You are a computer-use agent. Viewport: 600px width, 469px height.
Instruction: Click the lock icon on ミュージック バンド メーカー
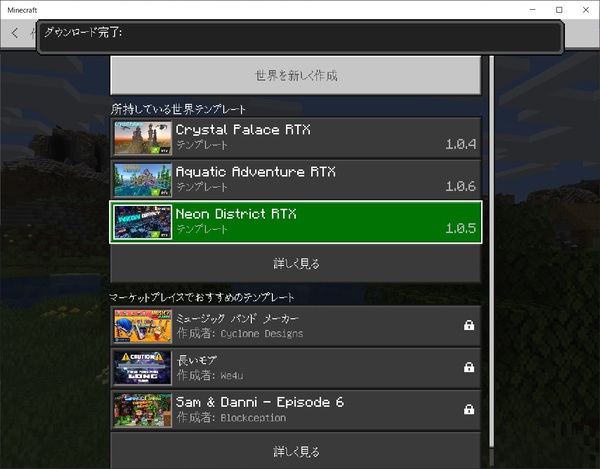(469, 325)
